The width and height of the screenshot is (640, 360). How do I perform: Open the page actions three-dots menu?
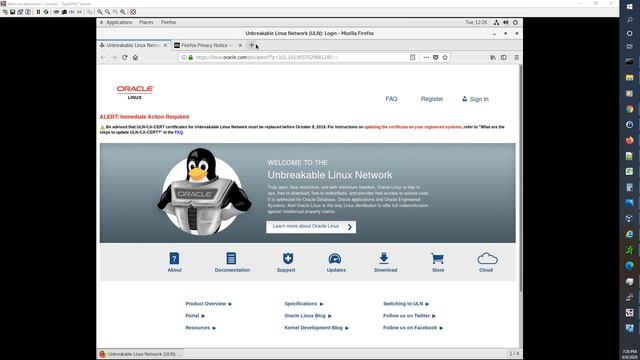coord(426,58)
